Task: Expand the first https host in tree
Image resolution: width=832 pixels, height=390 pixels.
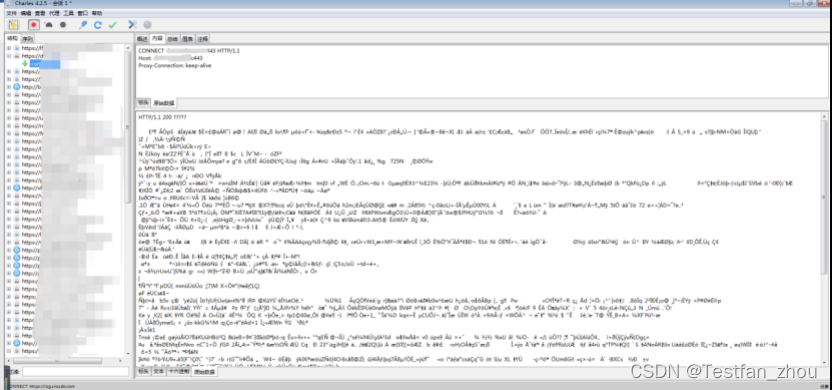Action: tap(9, 48)
